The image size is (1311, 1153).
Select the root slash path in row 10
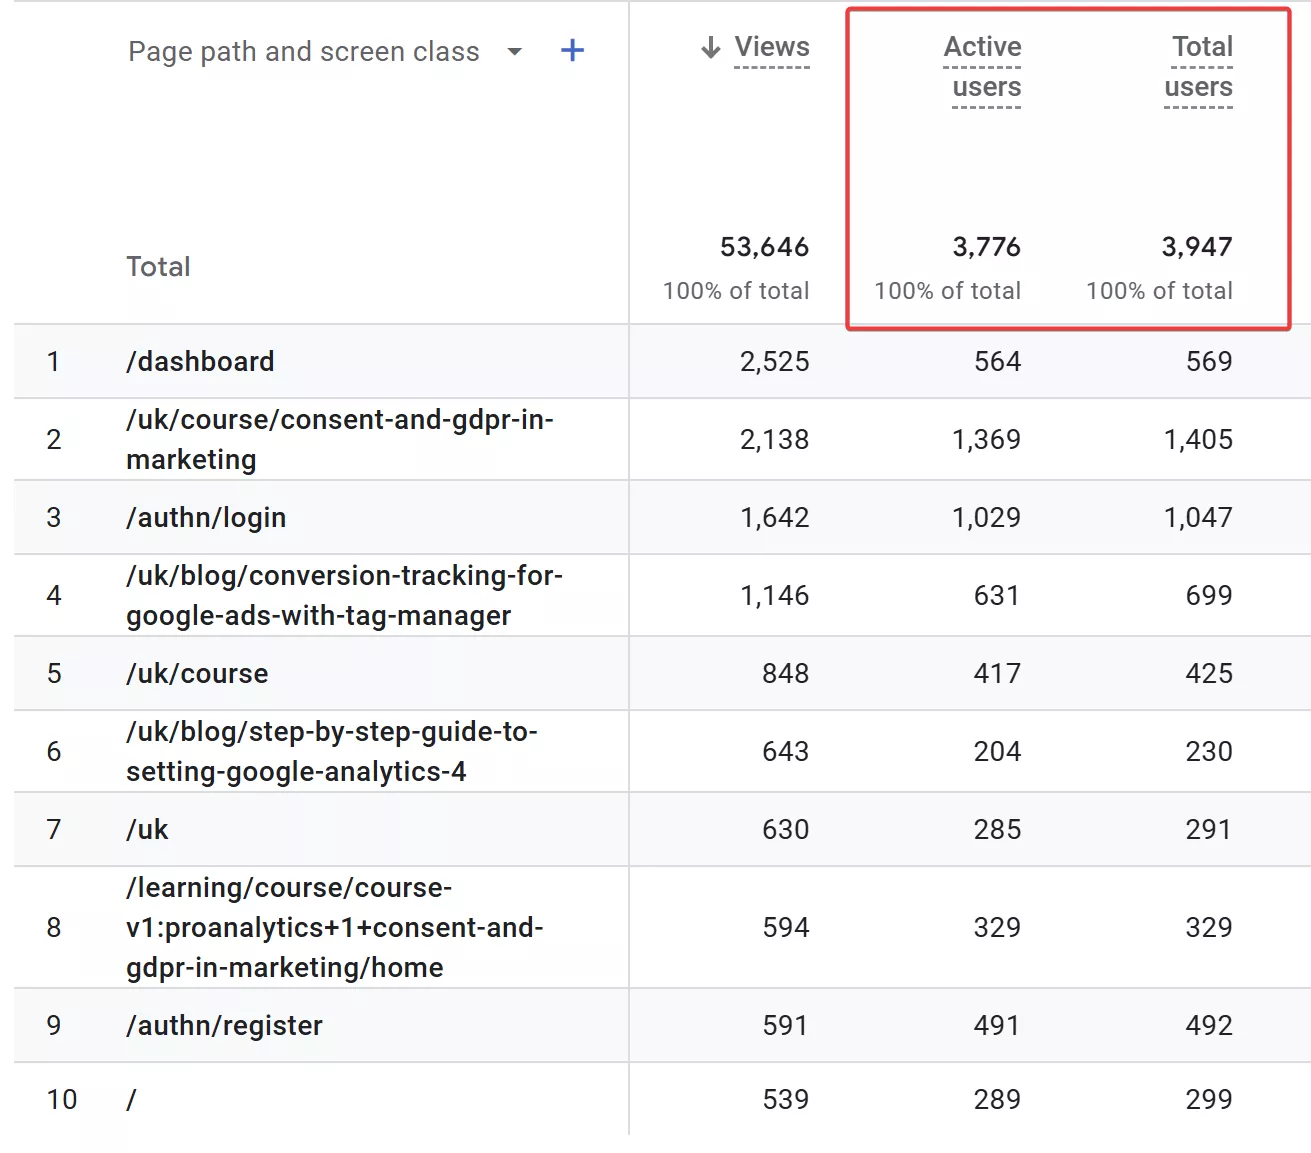[x=131, y=1099]
